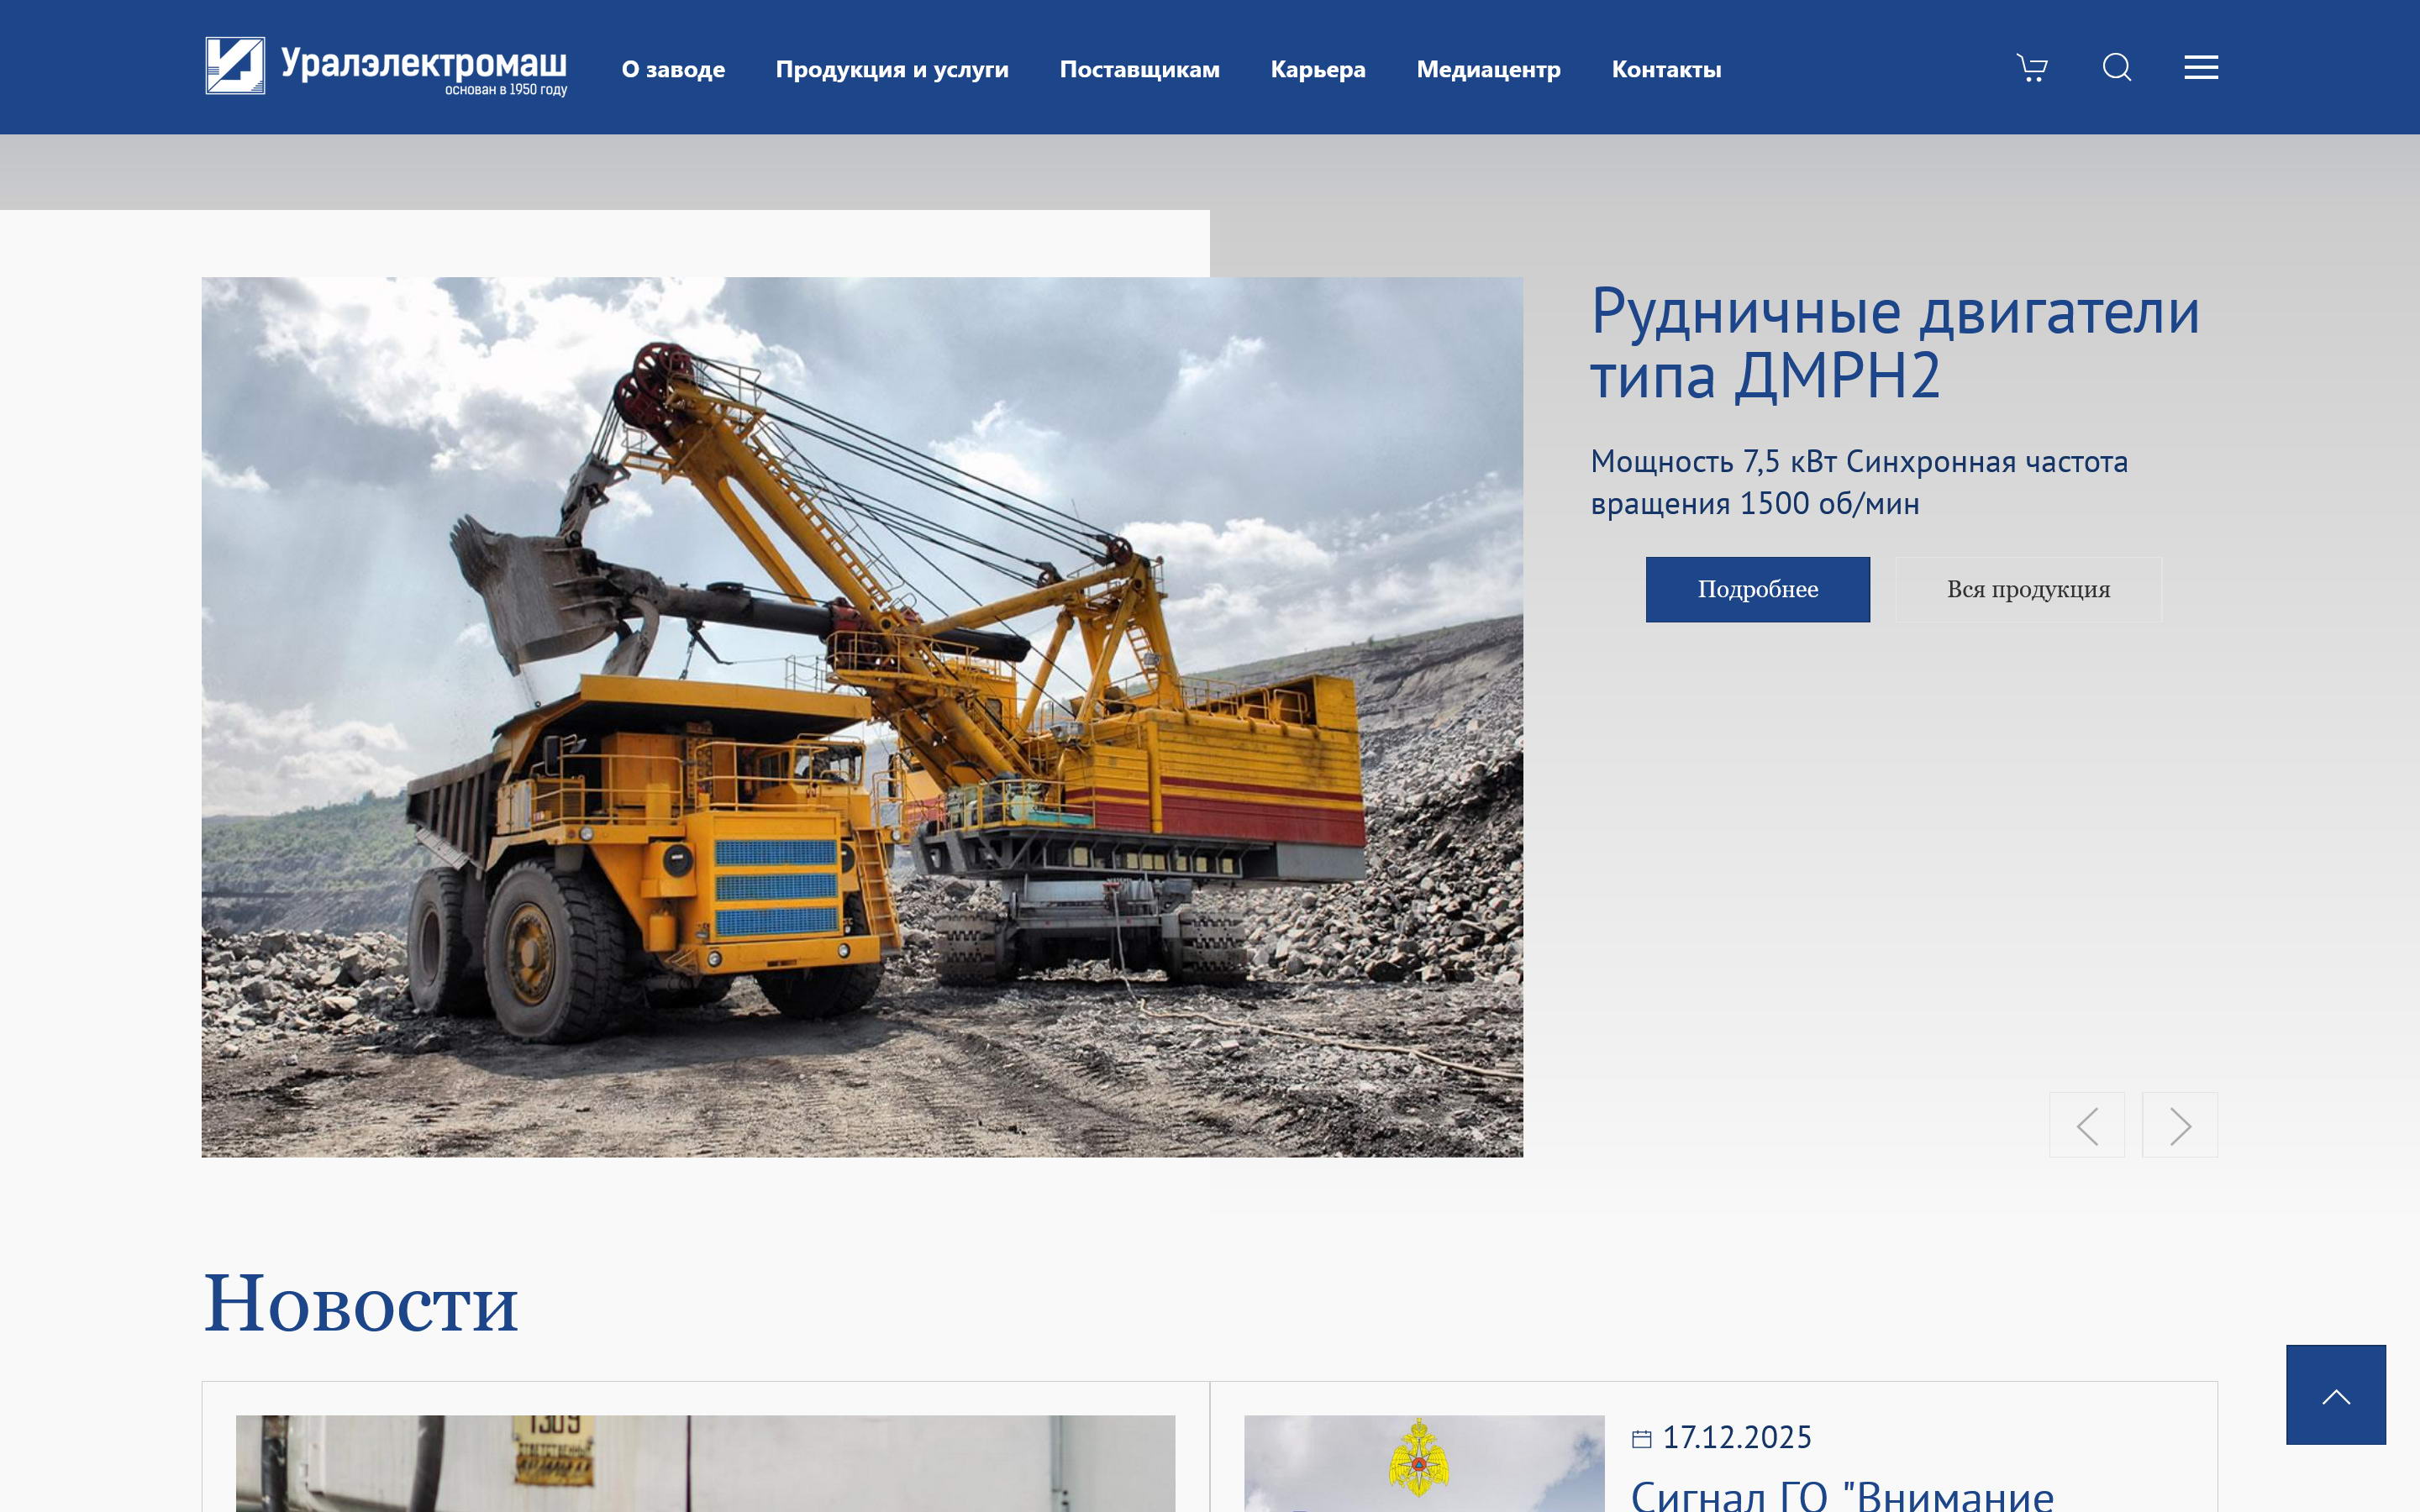This screenshot has height=1512, width=2420.
Task: Open the shopping cart icon
Action: [x=2032, y=68]
